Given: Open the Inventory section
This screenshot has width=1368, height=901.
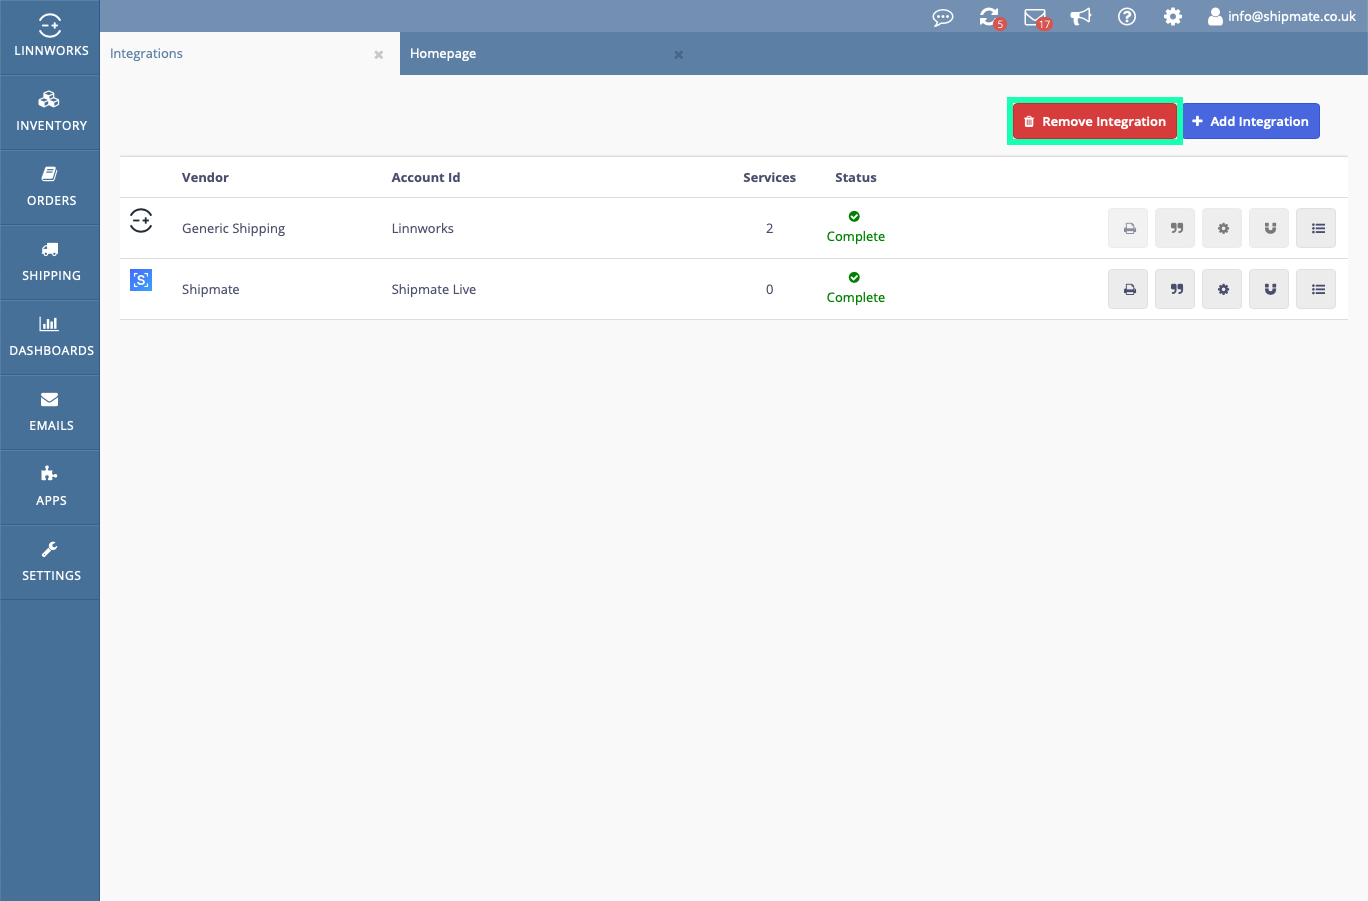Looking at the screenshot, I should click(50, 112).
